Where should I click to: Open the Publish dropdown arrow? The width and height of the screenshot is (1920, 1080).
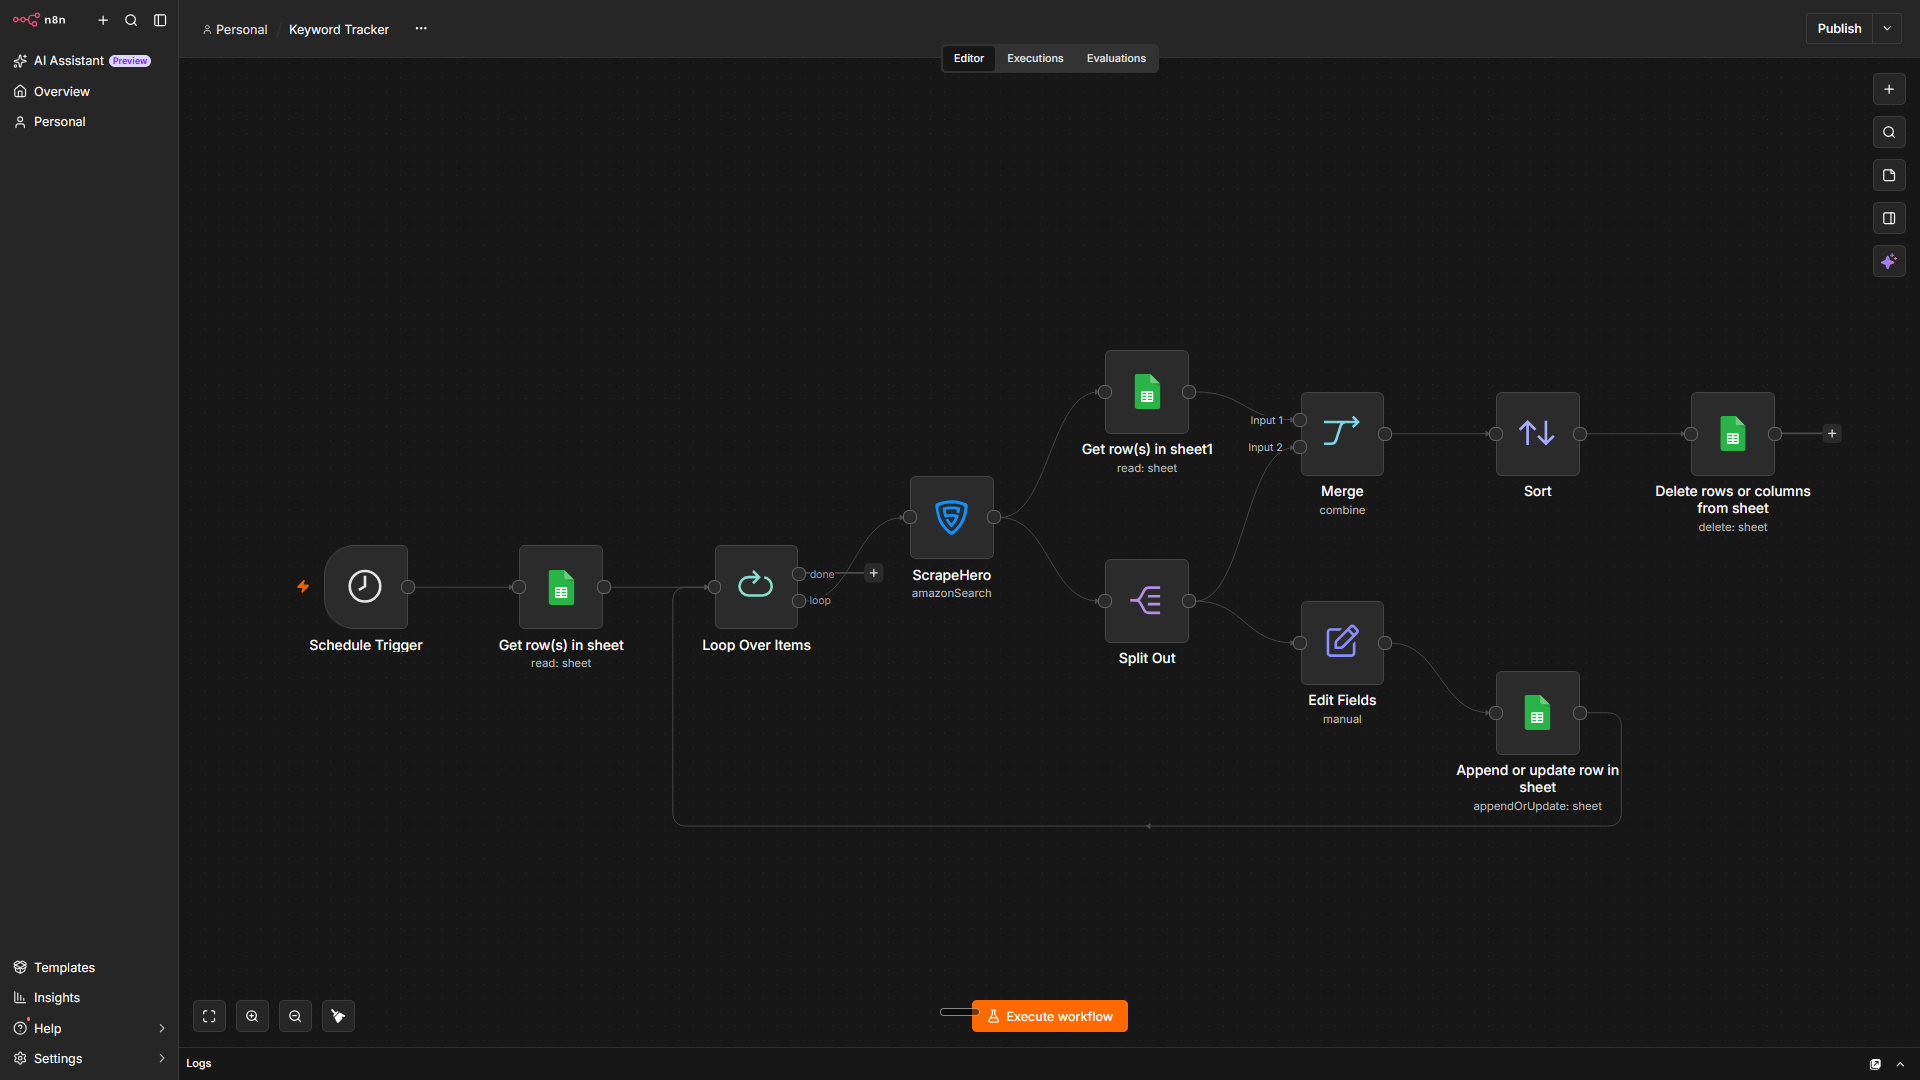point(1887,28)
